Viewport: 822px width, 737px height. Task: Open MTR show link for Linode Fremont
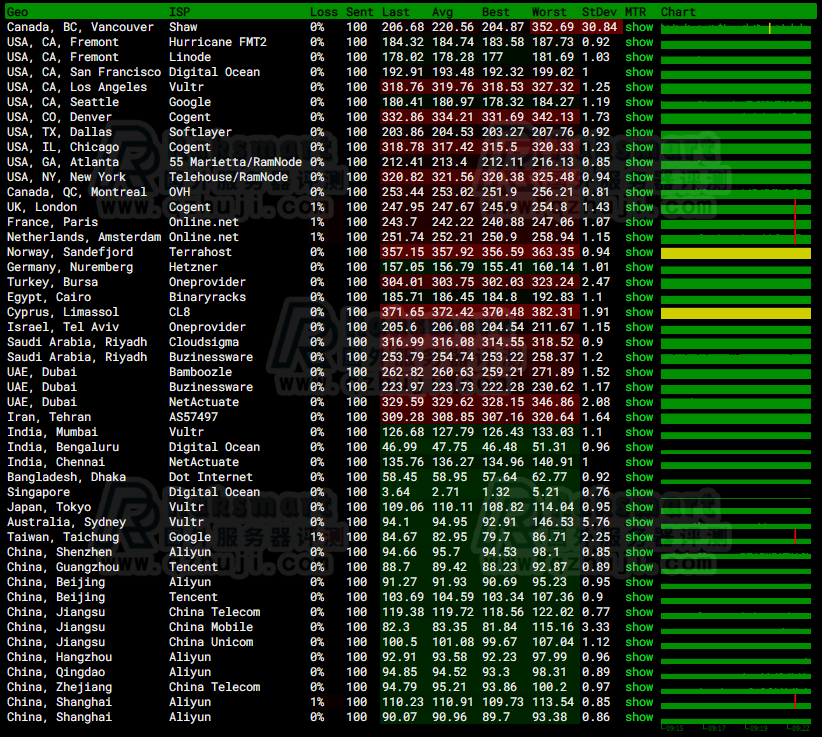coord(639,57)
